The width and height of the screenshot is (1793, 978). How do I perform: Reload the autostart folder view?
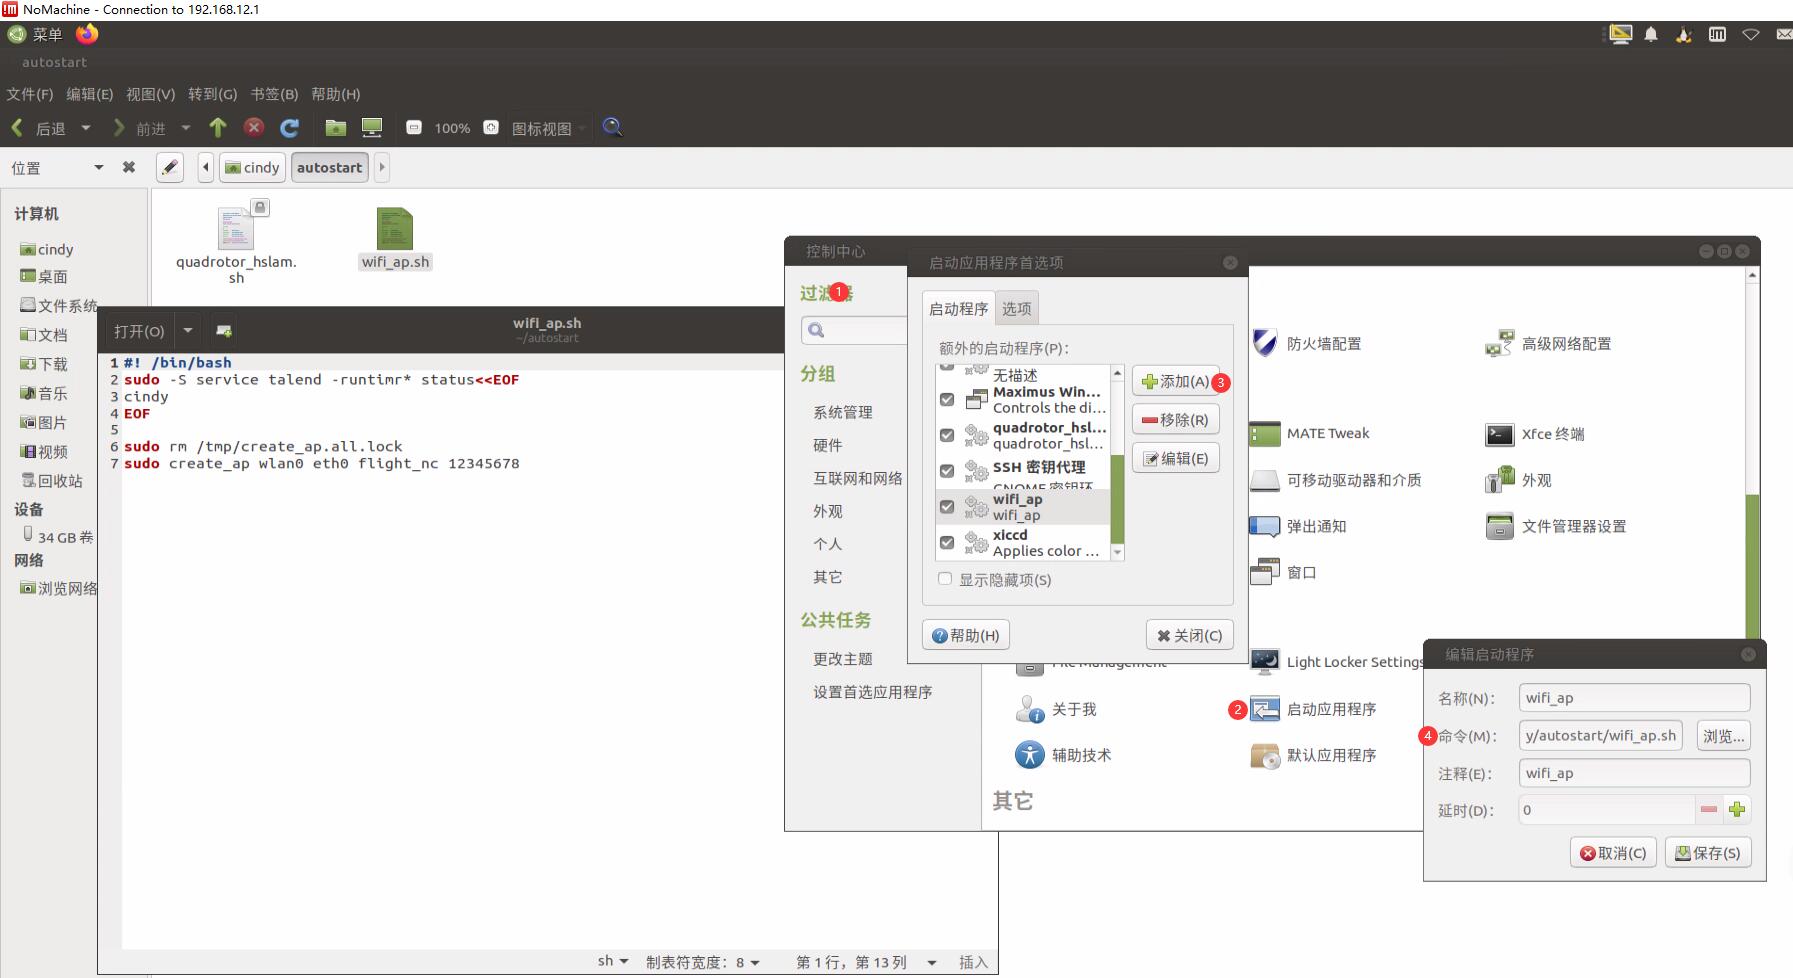pyautogui.click(x=290, y=127)
